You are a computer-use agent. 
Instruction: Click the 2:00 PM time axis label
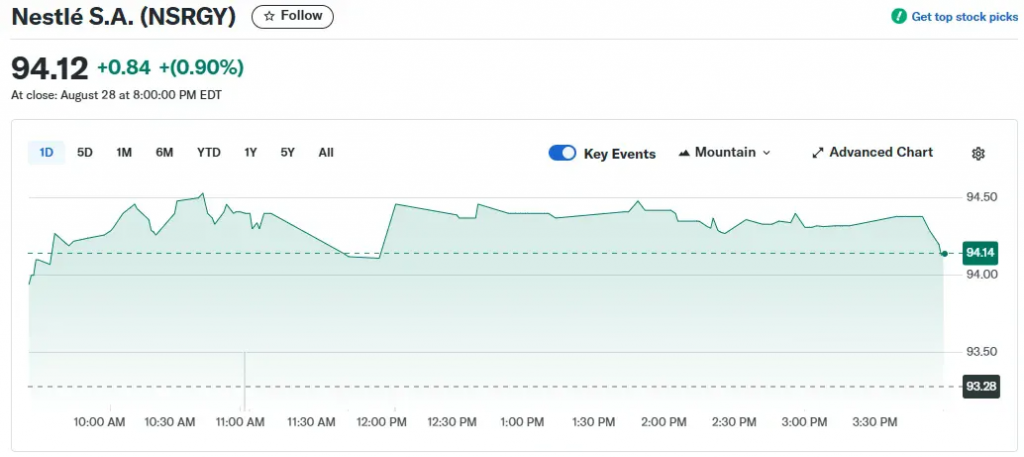tap(663, 422)
